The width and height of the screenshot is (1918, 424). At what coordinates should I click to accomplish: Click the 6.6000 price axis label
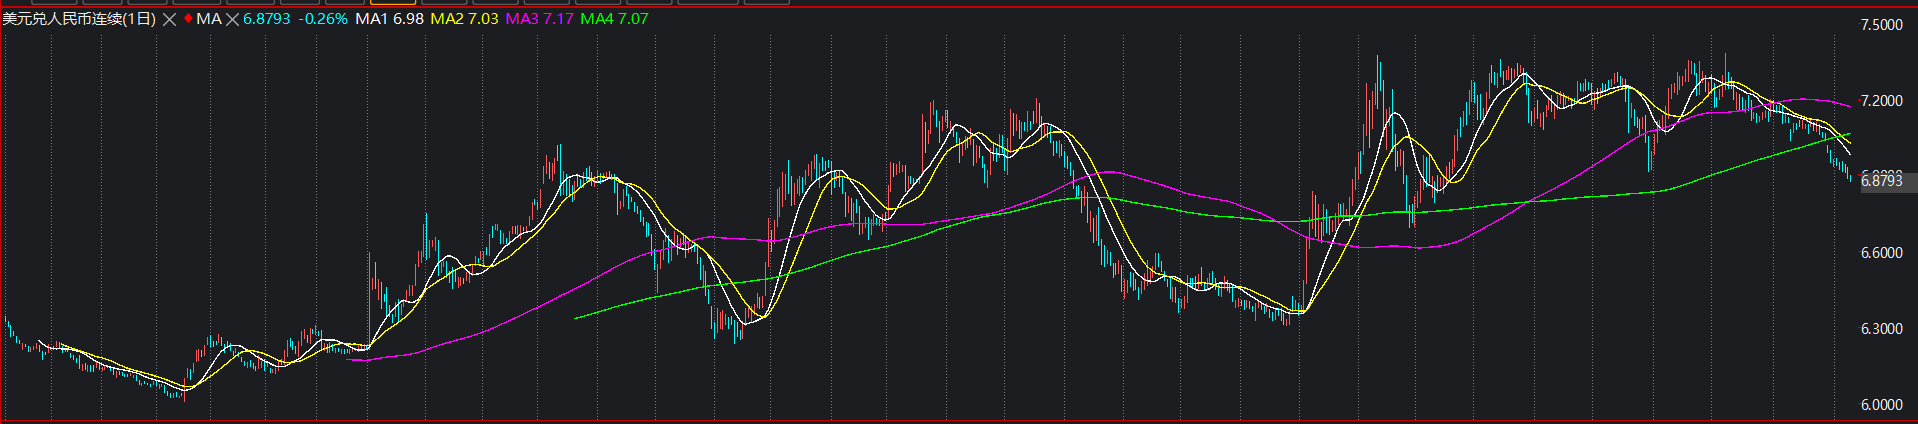pos(1881,253)
